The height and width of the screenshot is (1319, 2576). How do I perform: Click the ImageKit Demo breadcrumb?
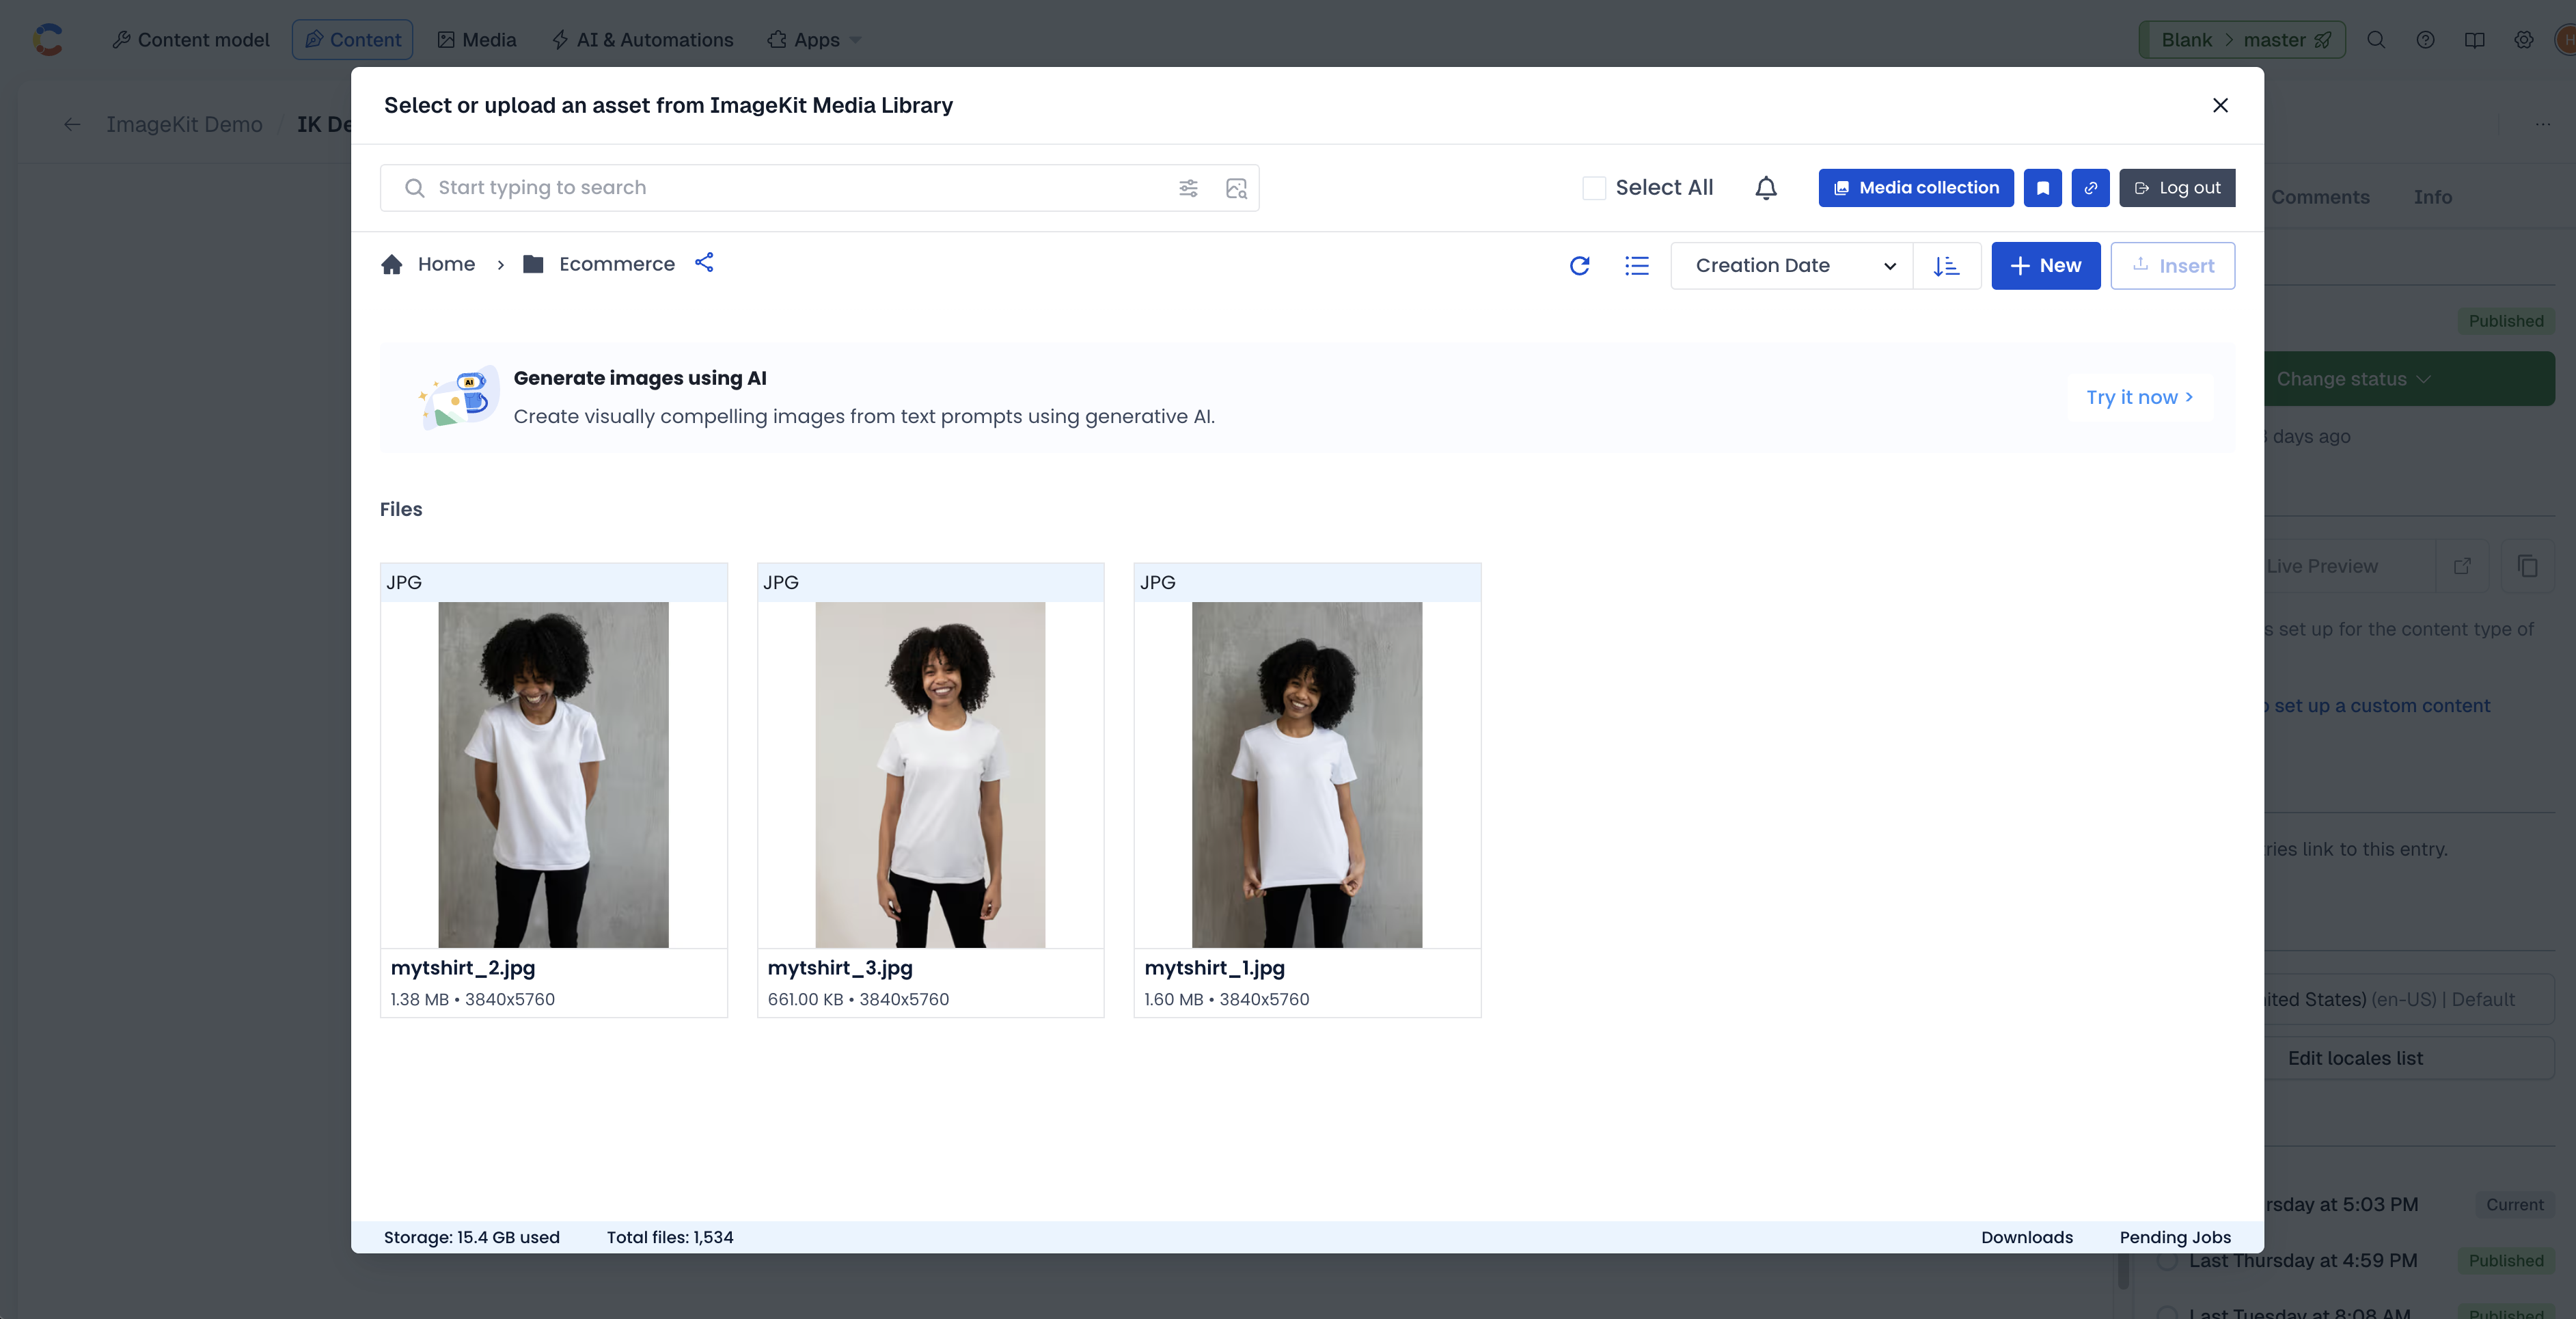[x=184, y=124]
